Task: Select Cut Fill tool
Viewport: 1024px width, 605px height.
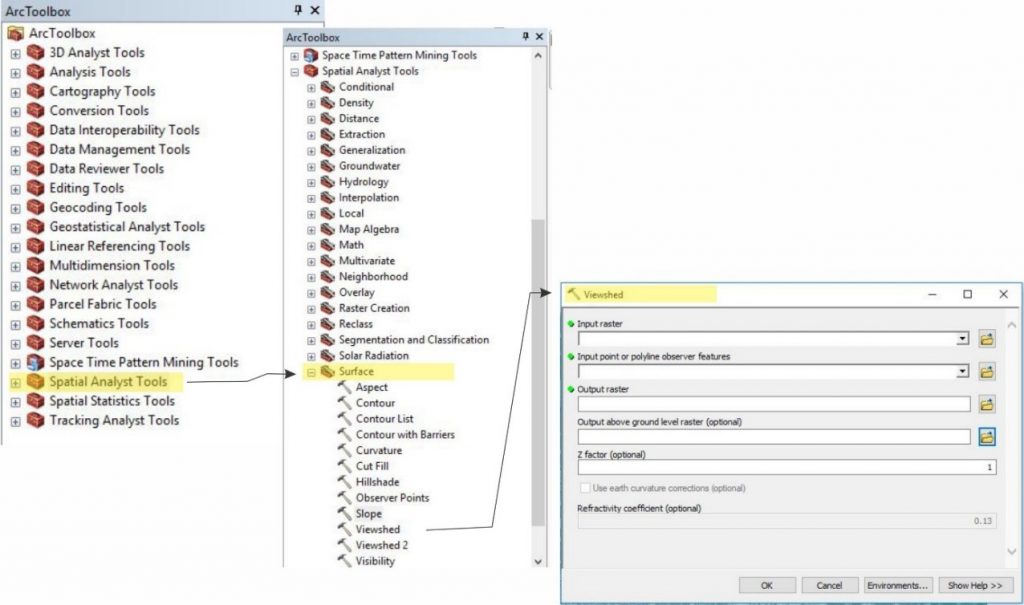Action: [372, 466]
